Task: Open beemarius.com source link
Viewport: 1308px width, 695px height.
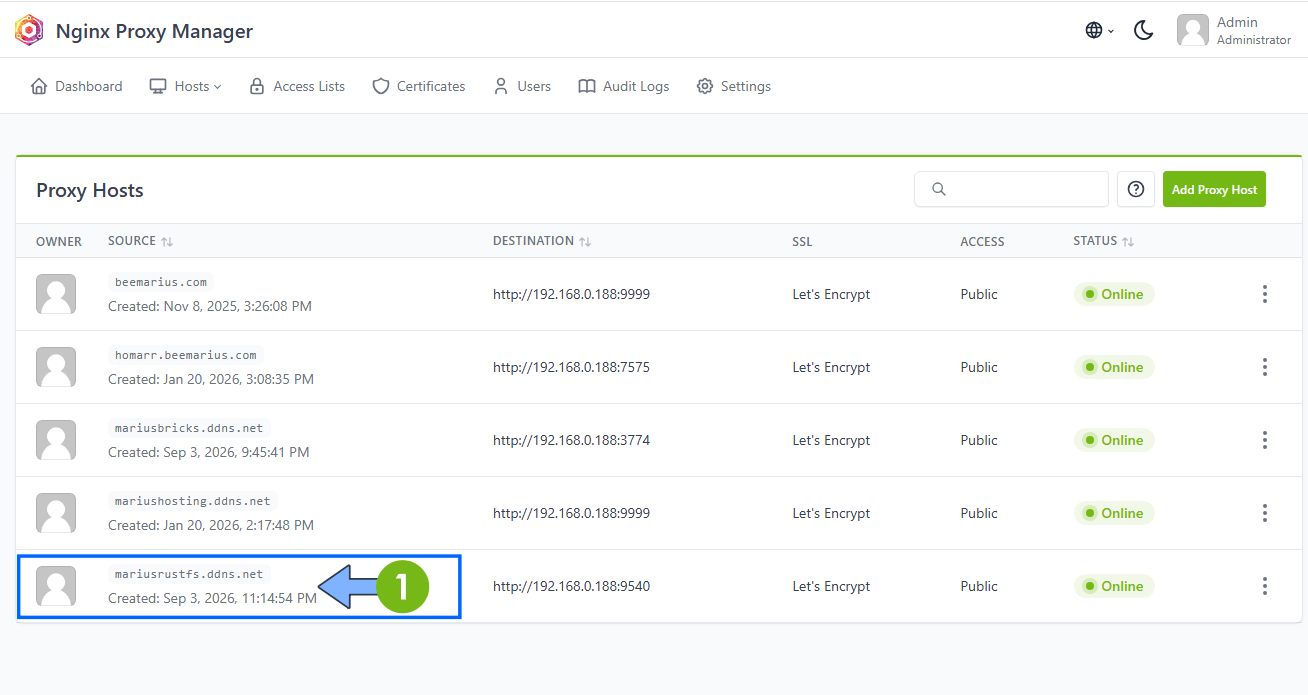Action: (161, 282)
